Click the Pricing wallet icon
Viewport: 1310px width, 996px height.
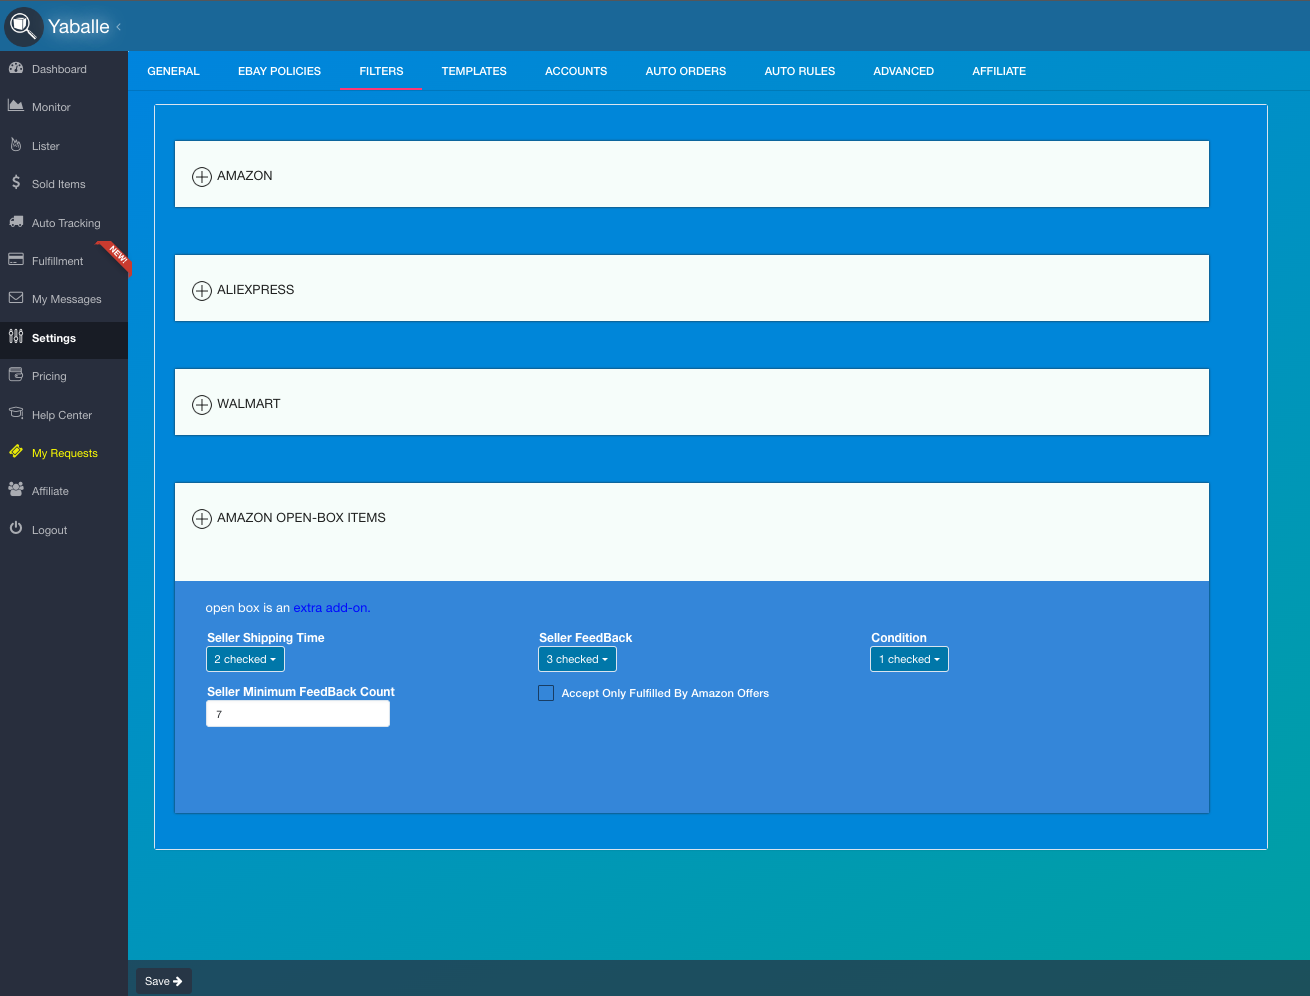tap(16, 375)
